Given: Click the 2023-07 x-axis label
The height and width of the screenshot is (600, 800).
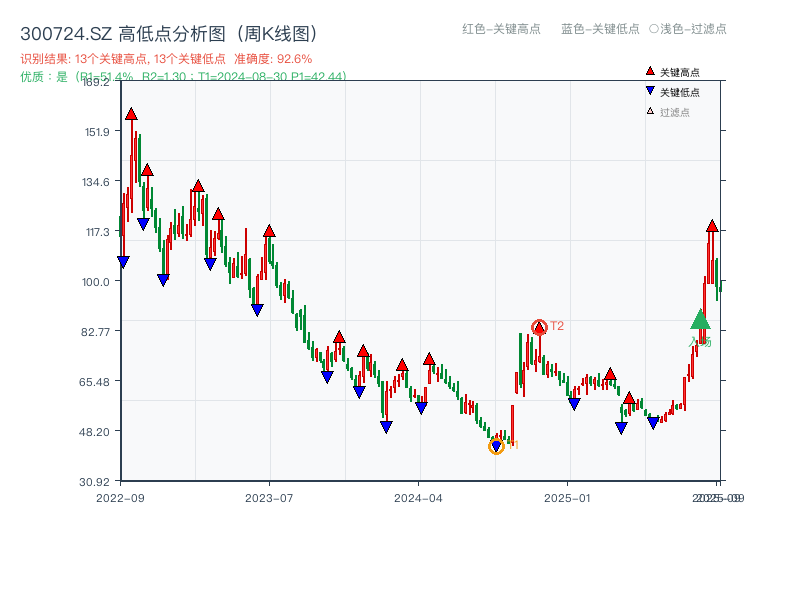Looking at the screenshot, I should coord(269,498).
